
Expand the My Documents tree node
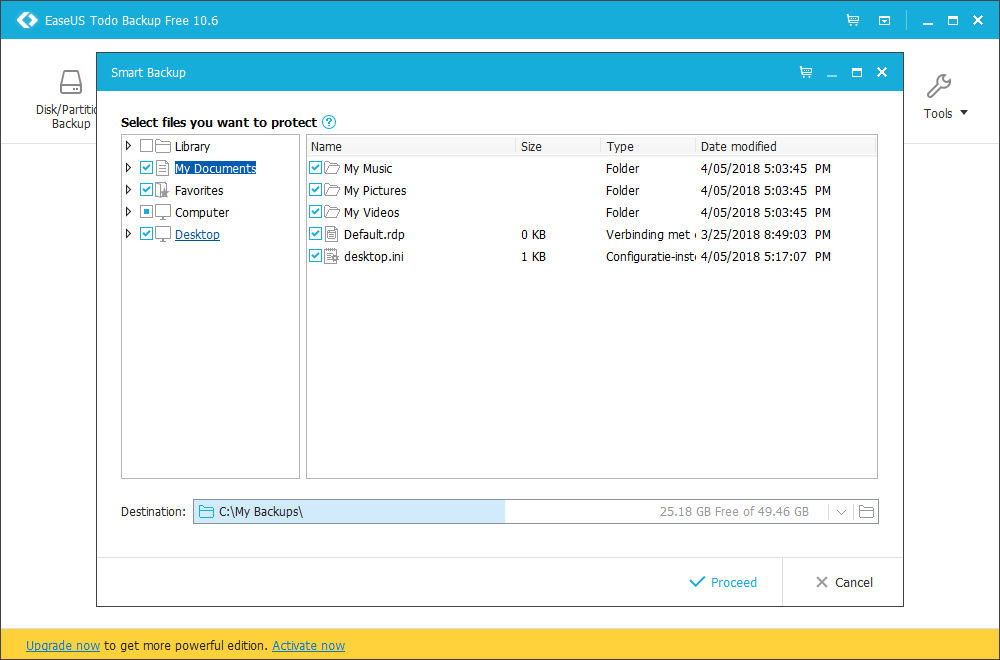point(128,168)
